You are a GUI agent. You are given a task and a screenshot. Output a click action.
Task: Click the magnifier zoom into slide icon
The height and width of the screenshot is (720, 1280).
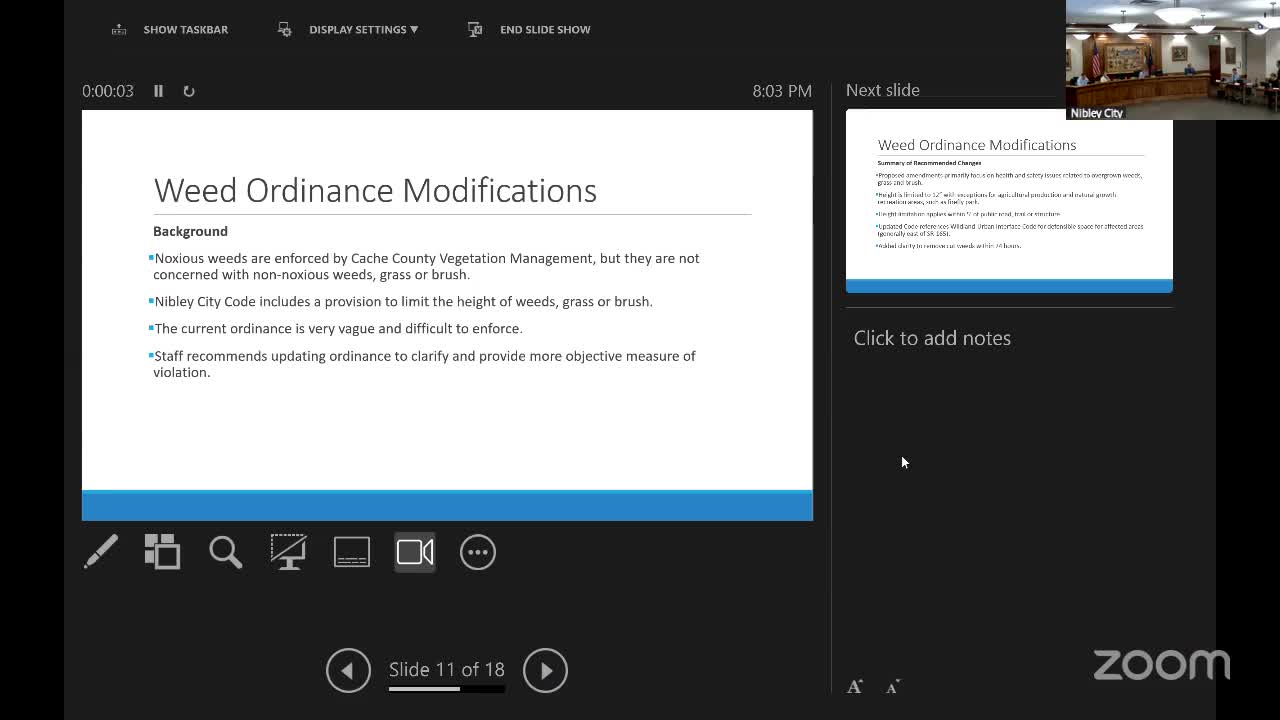(225, 552)
